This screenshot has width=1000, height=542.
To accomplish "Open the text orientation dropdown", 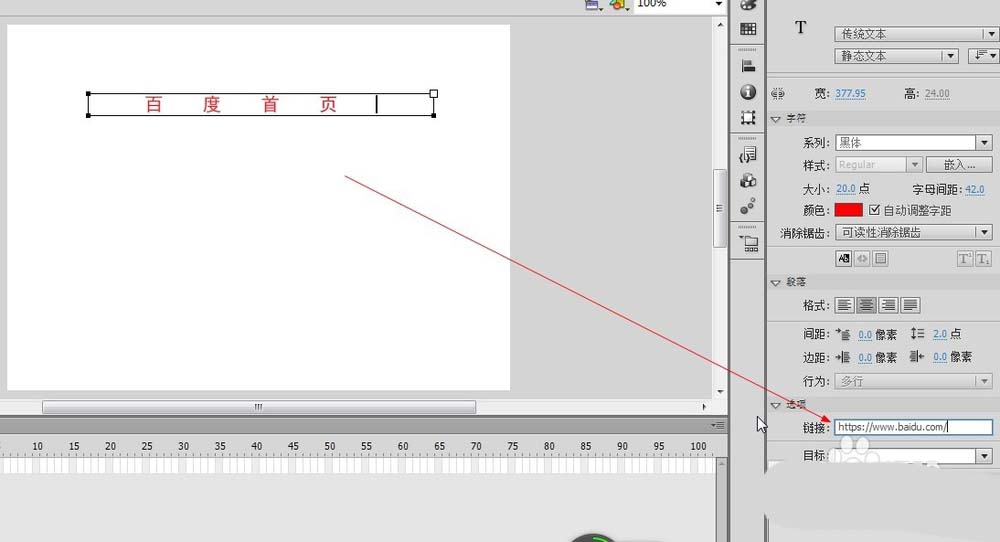I will [x=983, y=56].
